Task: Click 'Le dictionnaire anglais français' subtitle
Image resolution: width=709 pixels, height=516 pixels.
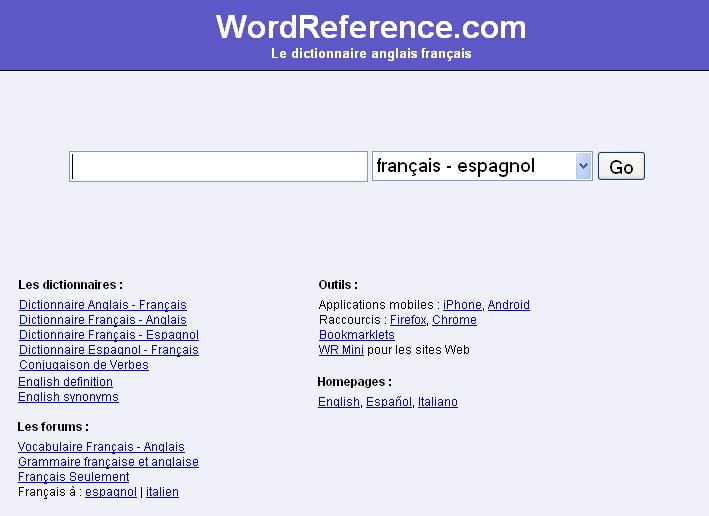Action: pyautogui.click(x=371, y=53)
